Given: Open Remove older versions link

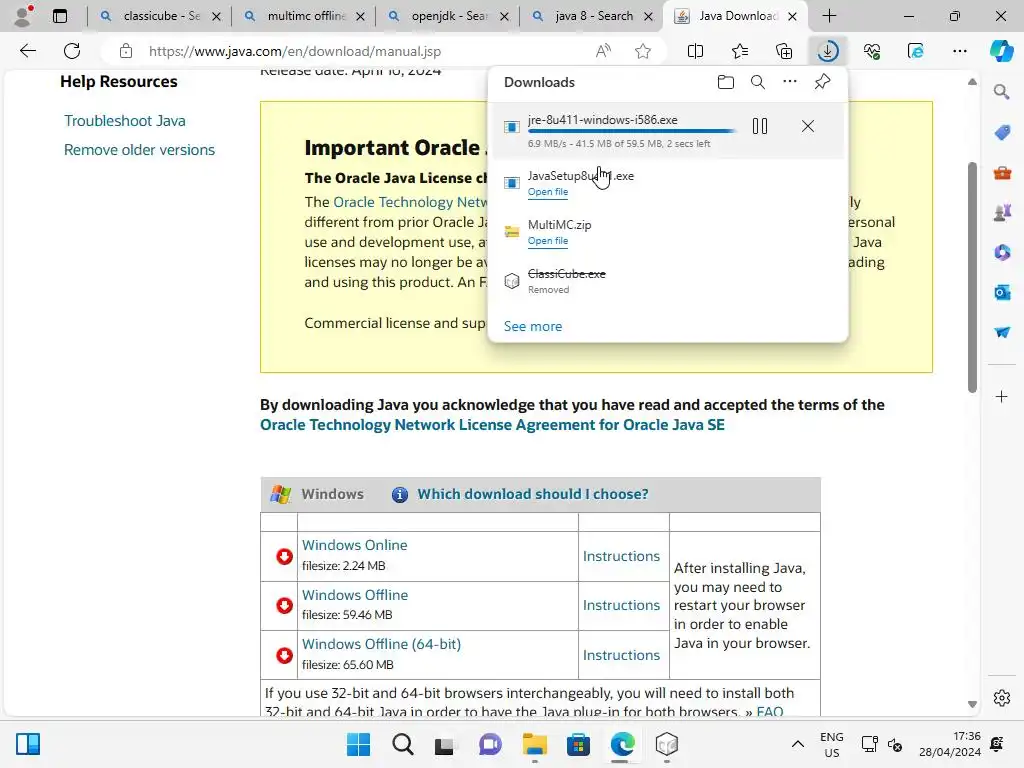Looking at the screenshot, I should [x=139, y=150].
